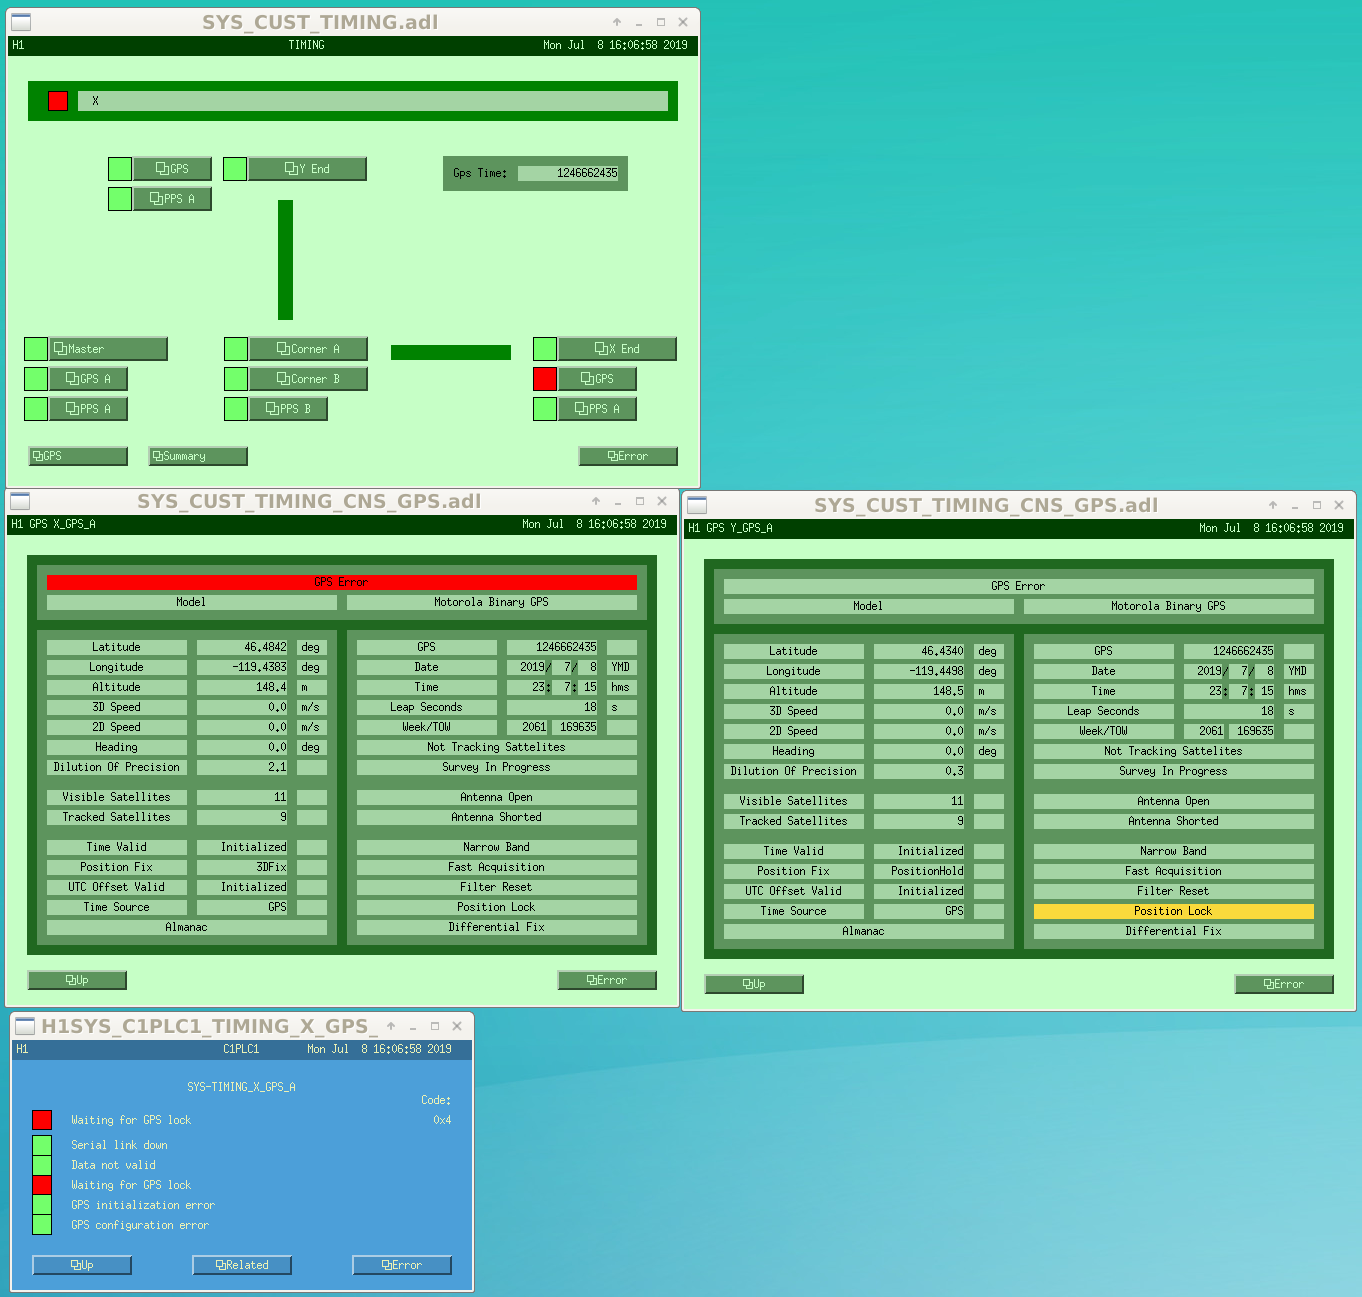Image resolution: width=1362 pixels, height=1297 pixels.
Task: Click Antenna Shorted status in Y_GPS_A
Action: (x=1174, y=821)
